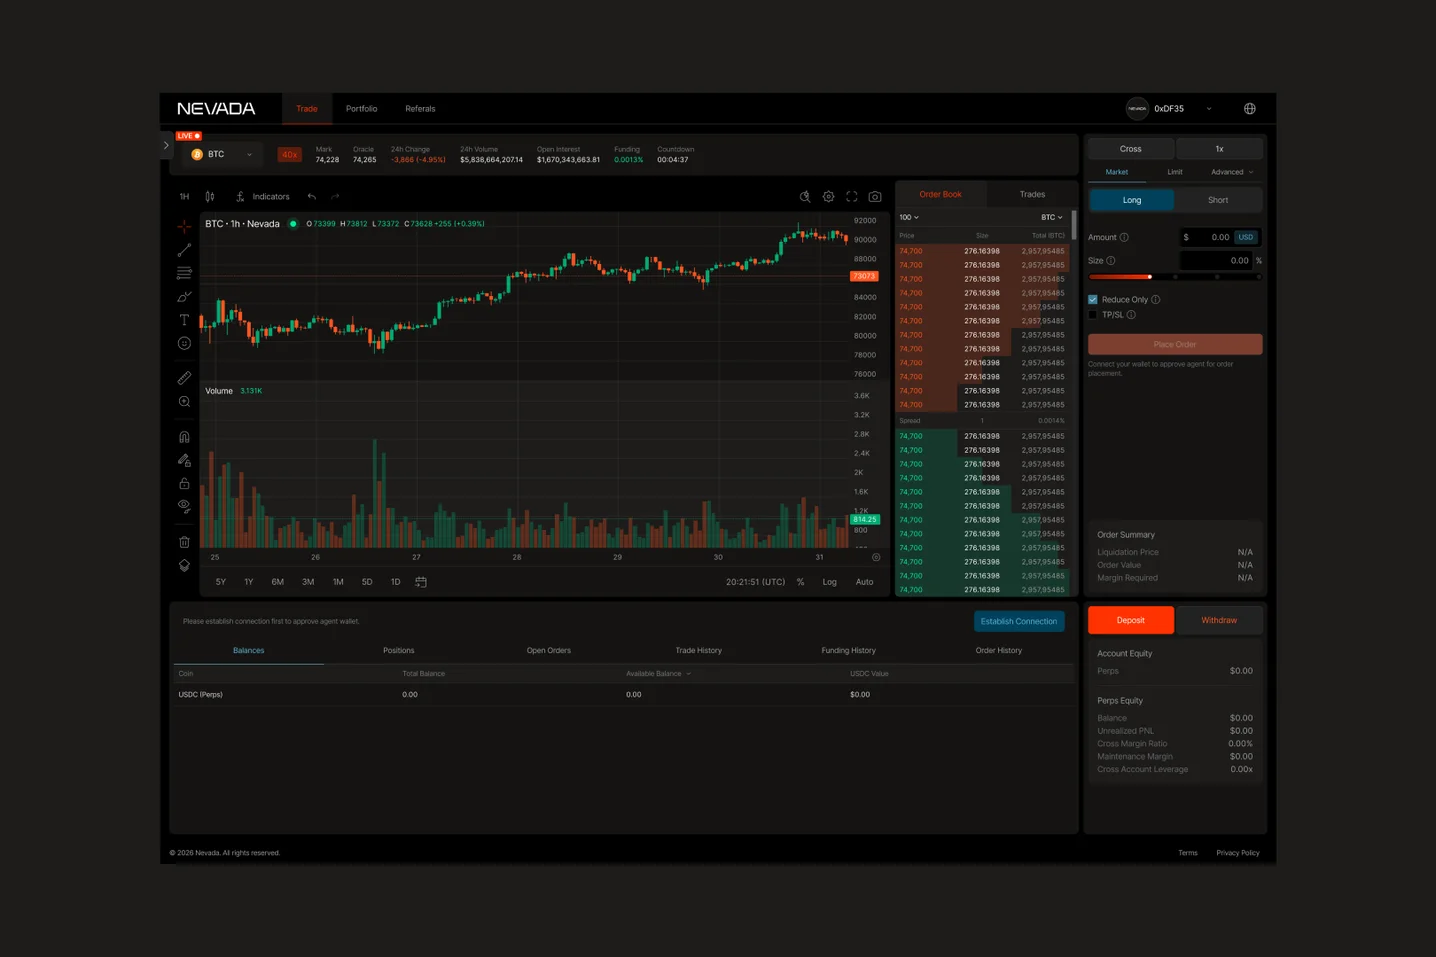Toggle stay in drawing mode
This screenshot has height=957, width=1436.
[x=184, y=460]
